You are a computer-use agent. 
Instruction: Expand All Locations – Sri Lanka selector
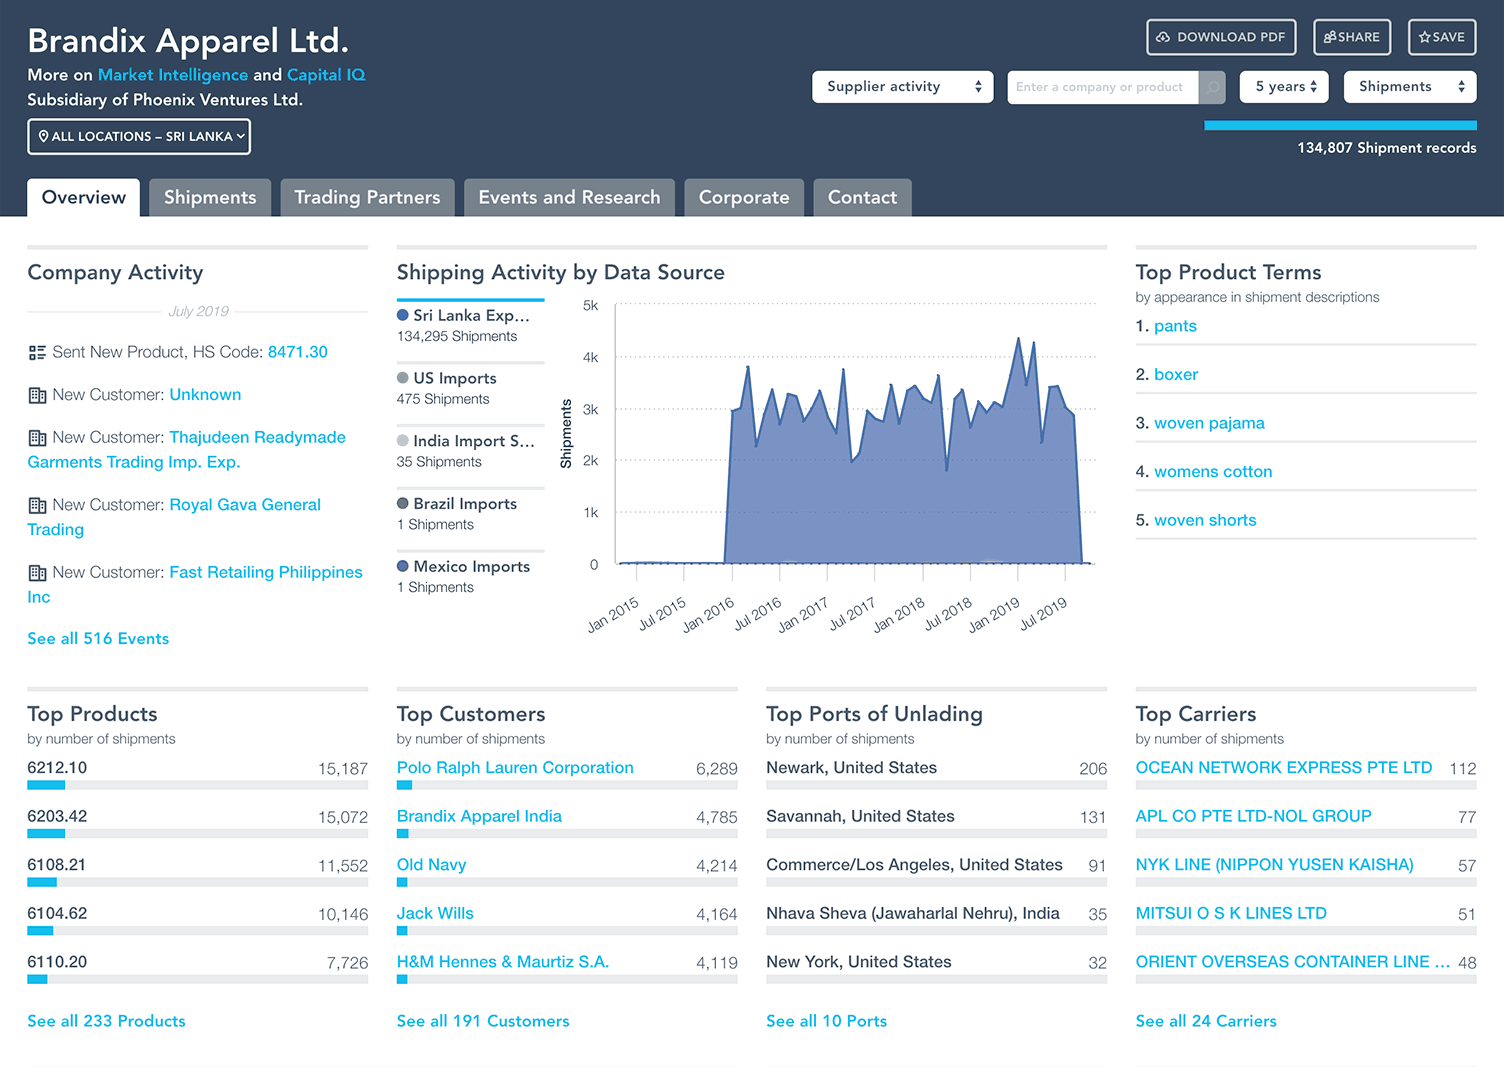point(139,137)
